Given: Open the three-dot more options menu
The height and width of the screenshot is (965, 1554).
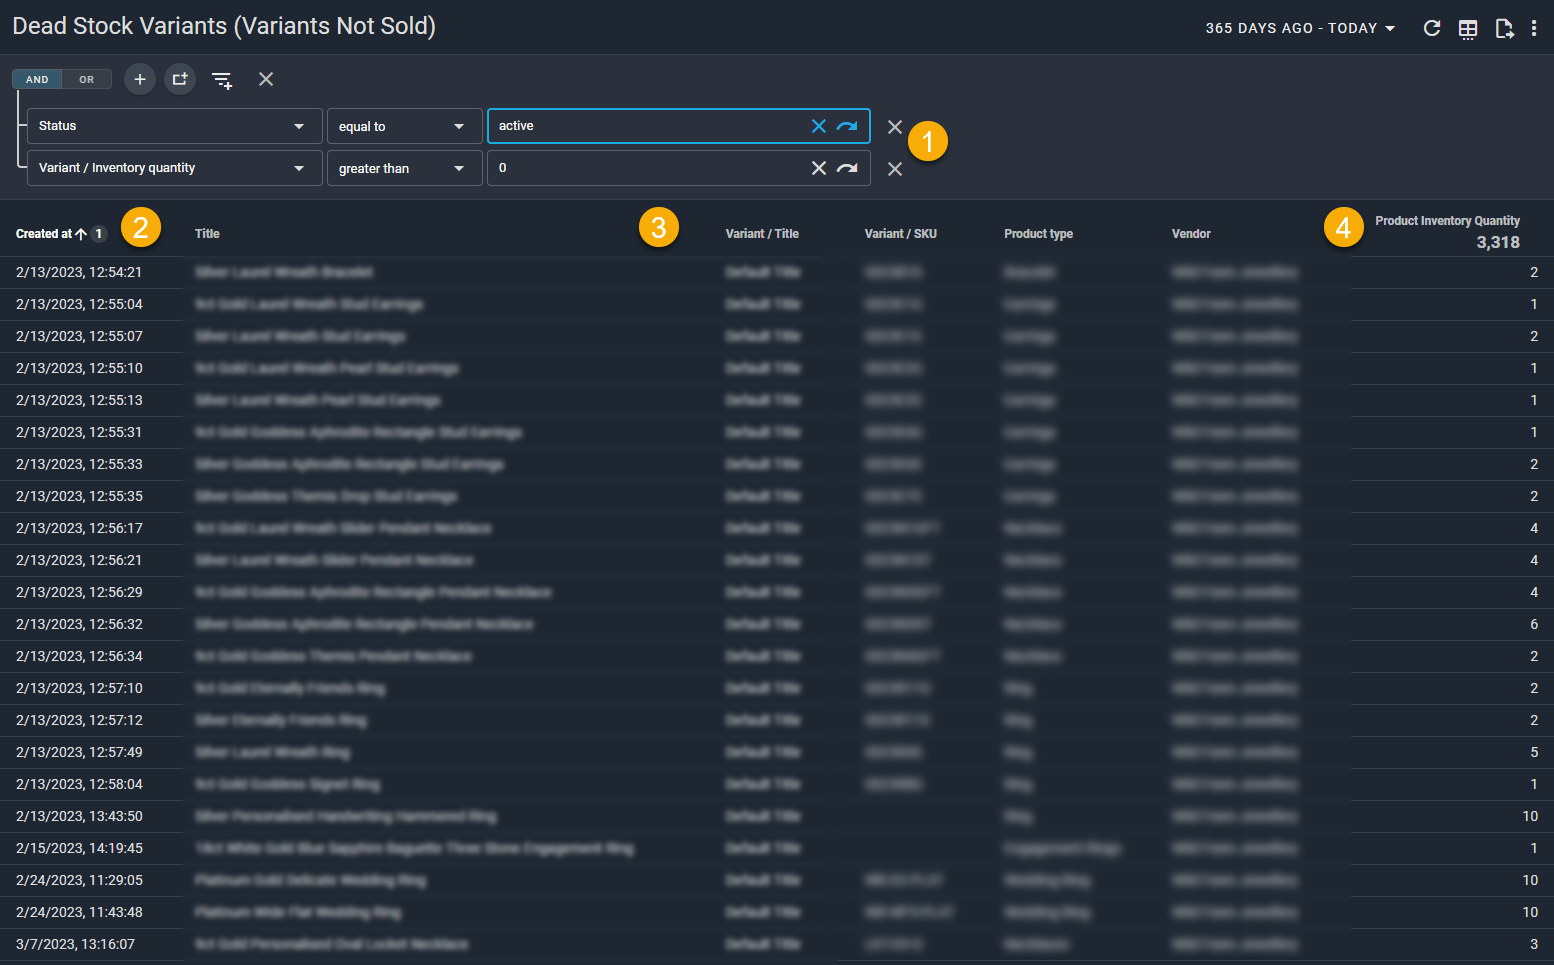Looking at the screenshot, I should tap(1534, 28).
